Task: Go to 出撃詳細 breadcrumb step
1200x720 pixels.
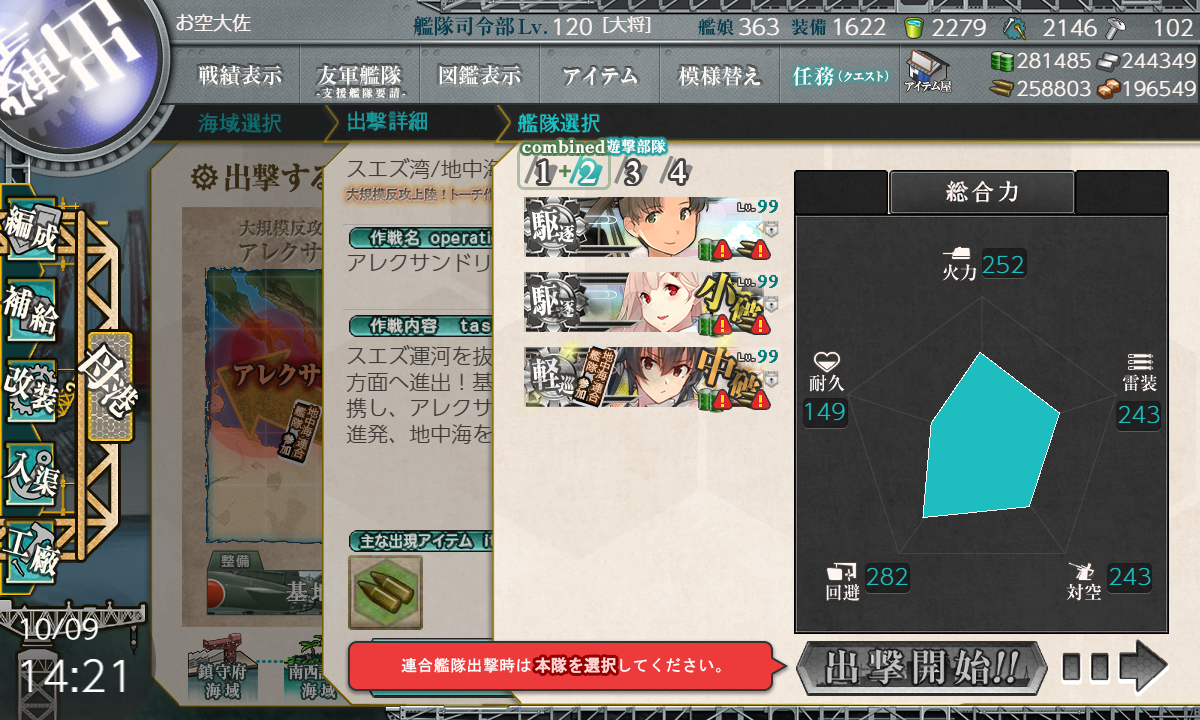Action: 388,122
